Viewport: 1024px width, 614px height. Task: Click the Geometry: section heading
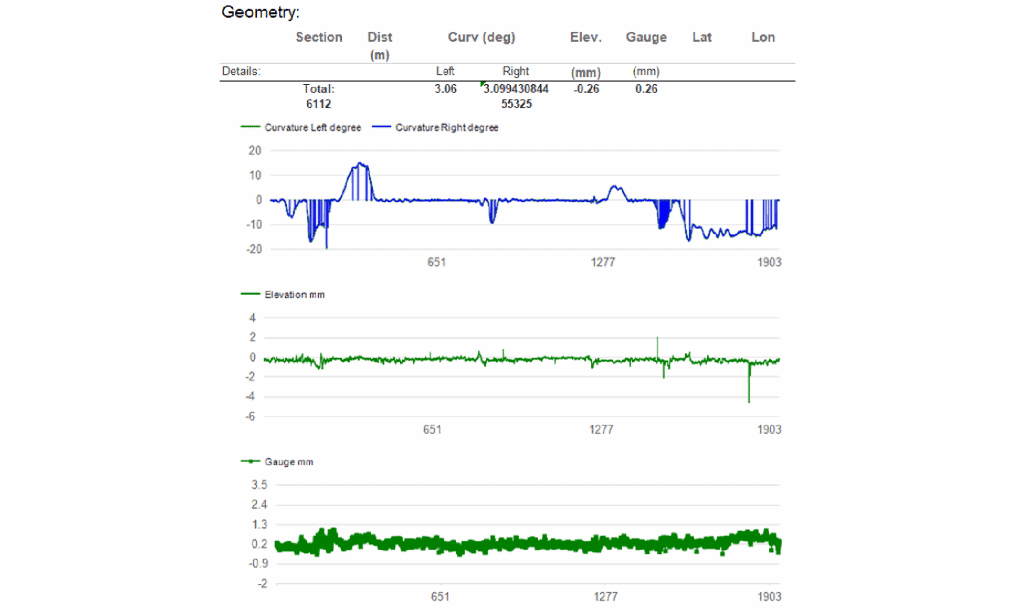(260, 13)
